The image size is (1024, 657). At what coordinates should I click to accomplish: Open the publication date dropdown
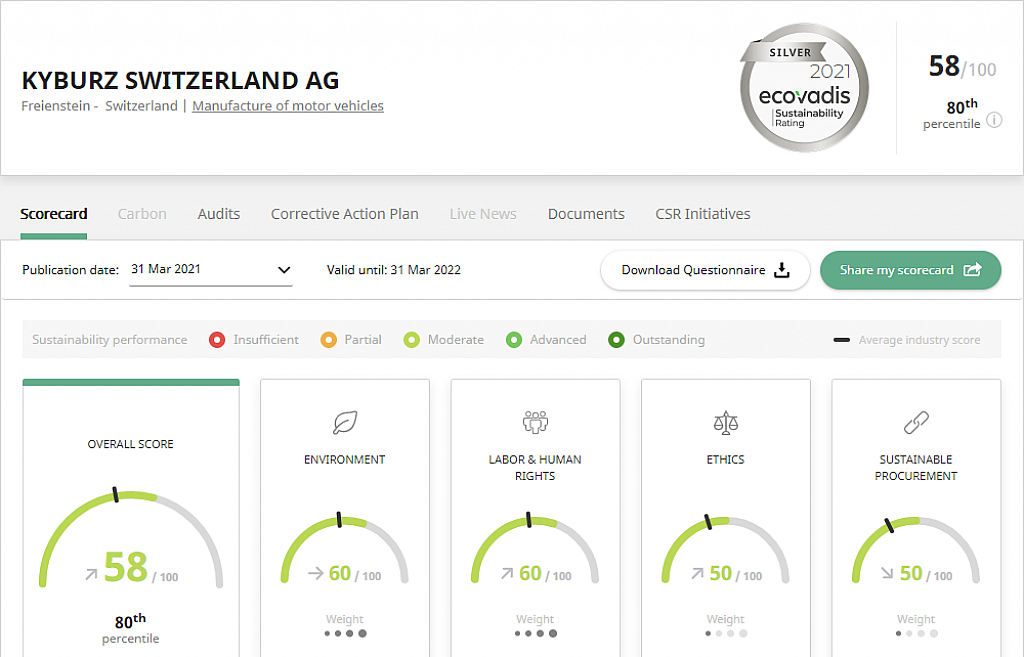[210, 270]
